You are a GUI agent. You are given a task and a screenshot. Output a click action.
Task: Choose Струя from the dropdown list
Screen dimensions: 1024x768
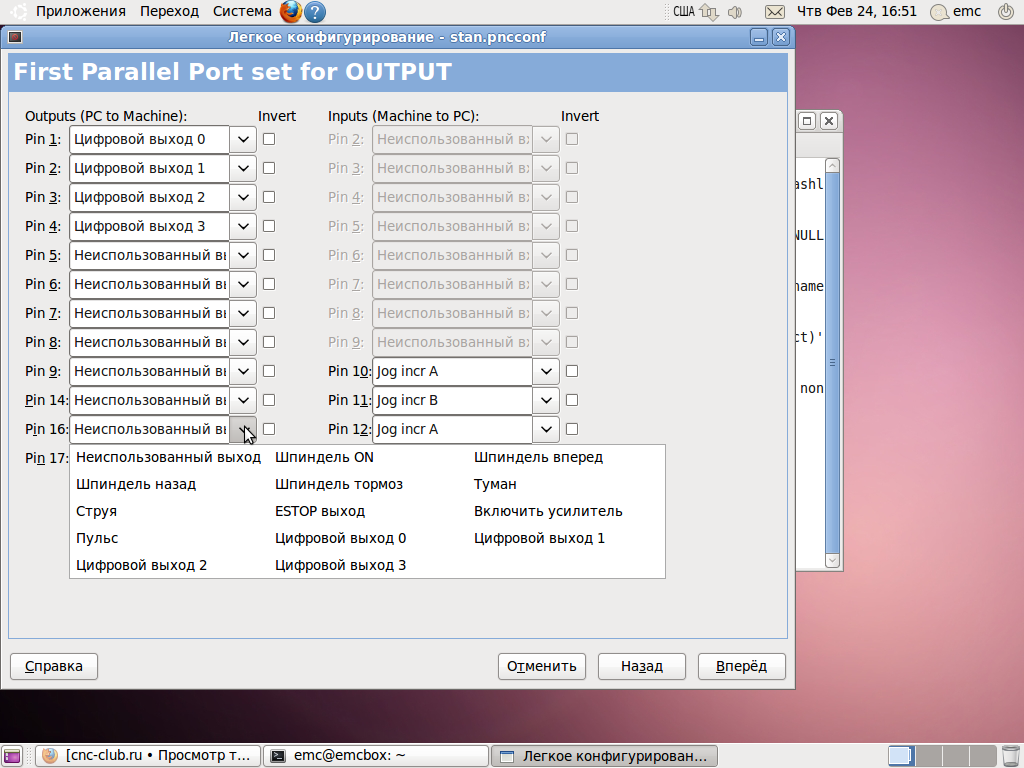(97, 511)
